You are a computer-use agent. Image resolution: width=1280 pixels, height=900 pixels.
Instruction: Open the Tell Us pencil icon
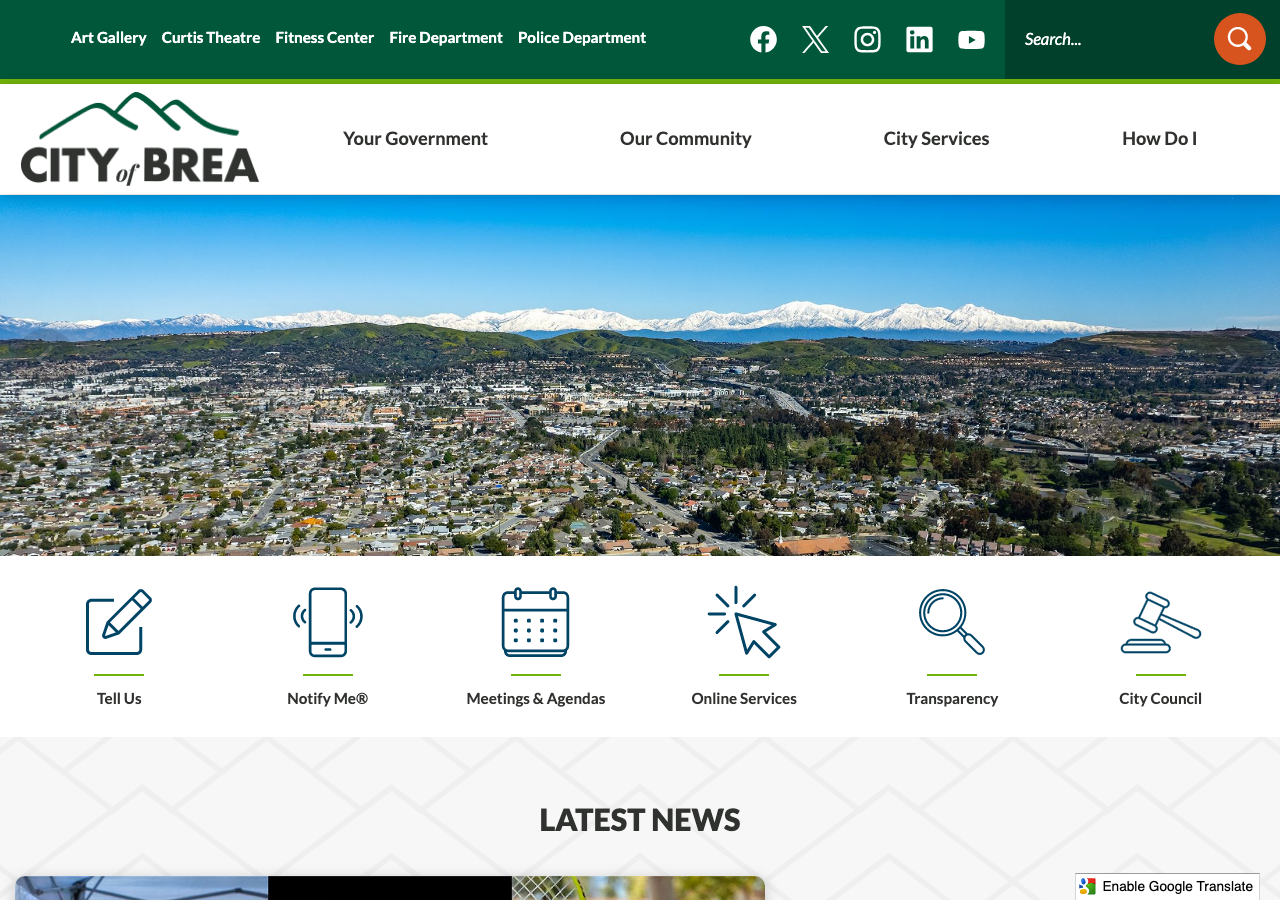(119, 621)
